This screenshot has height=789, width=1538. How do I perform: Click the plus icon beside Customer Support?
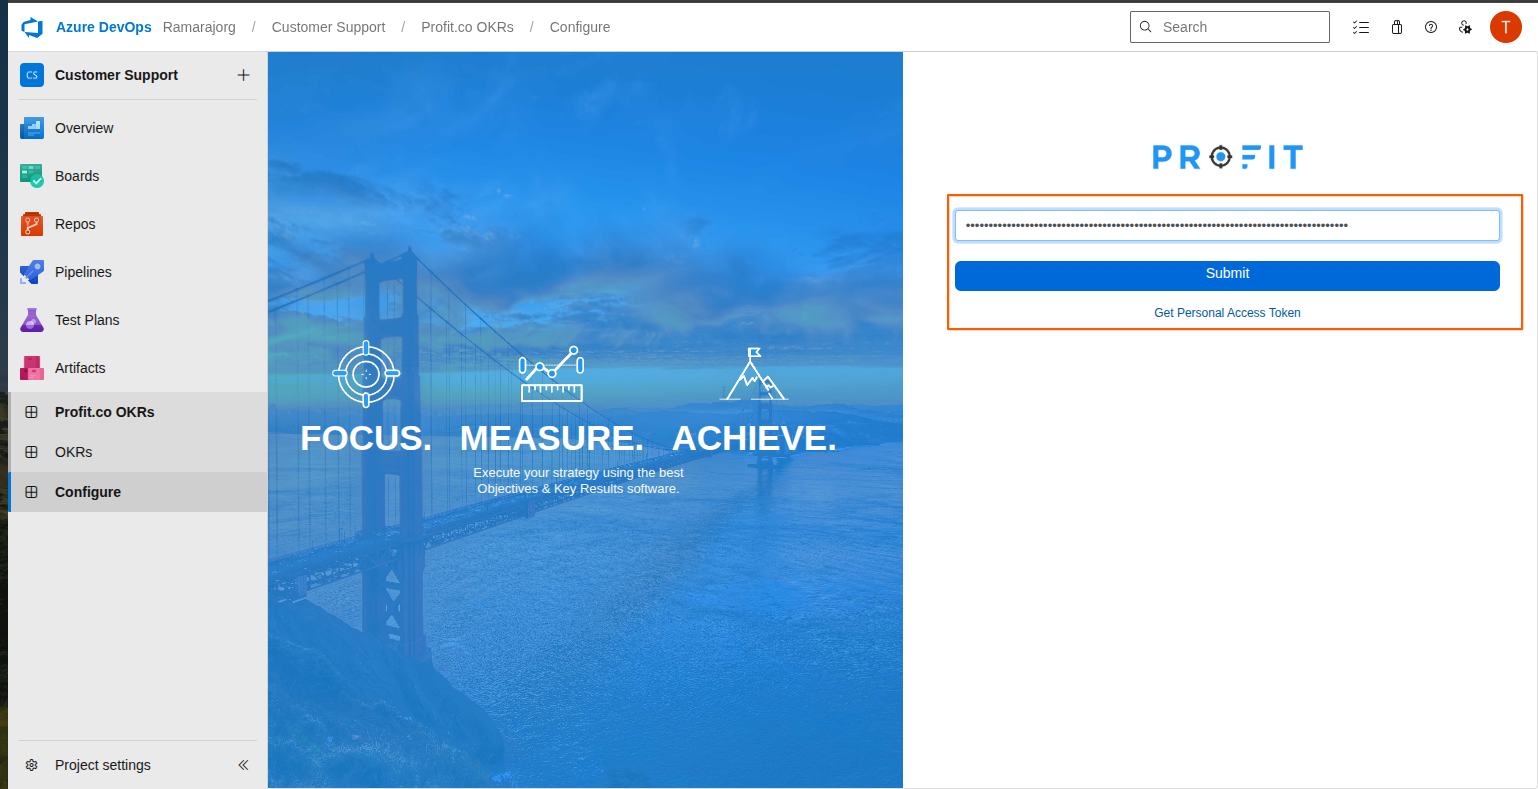click(243, 75)
